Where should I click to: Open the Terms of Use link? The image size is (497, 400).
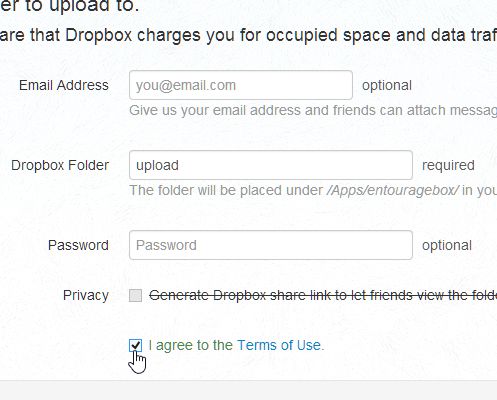tap(280, 345)
